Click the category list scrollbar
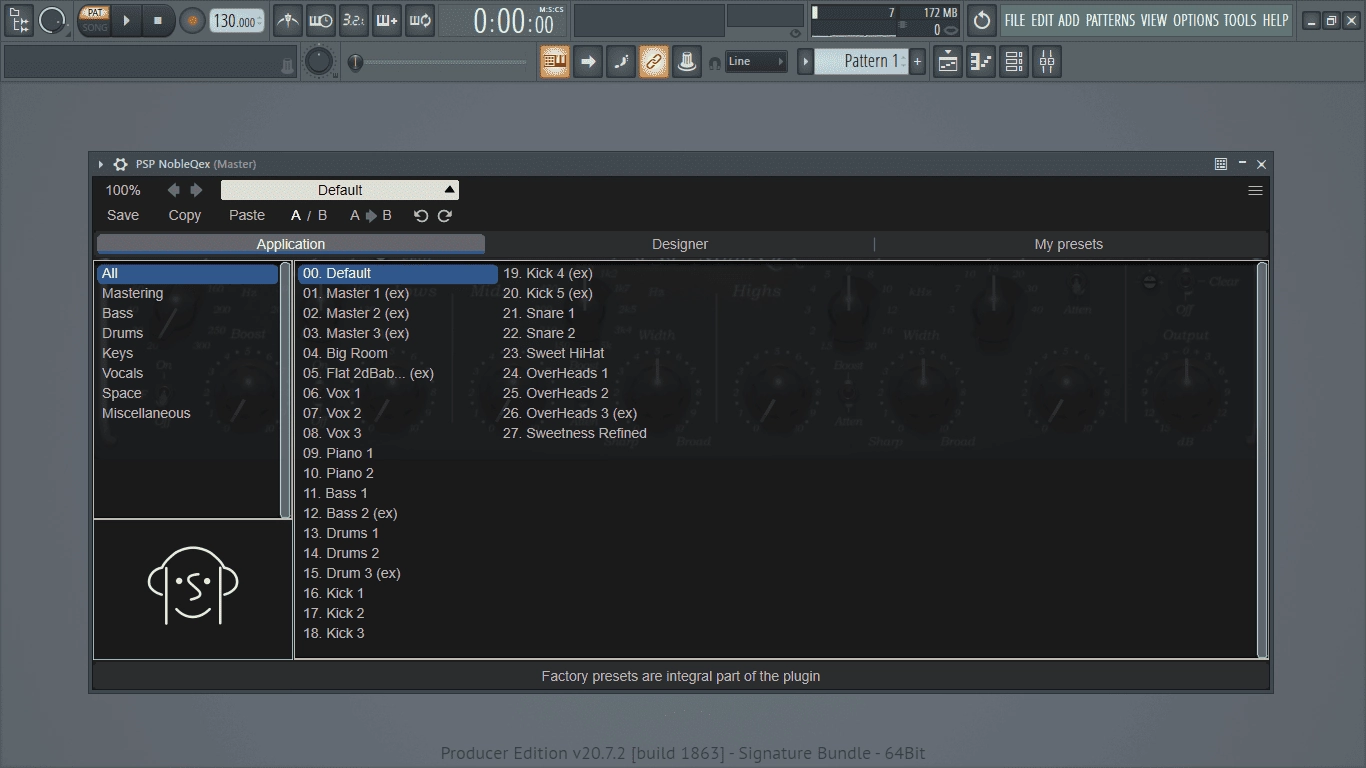 (x=285, y=390)
